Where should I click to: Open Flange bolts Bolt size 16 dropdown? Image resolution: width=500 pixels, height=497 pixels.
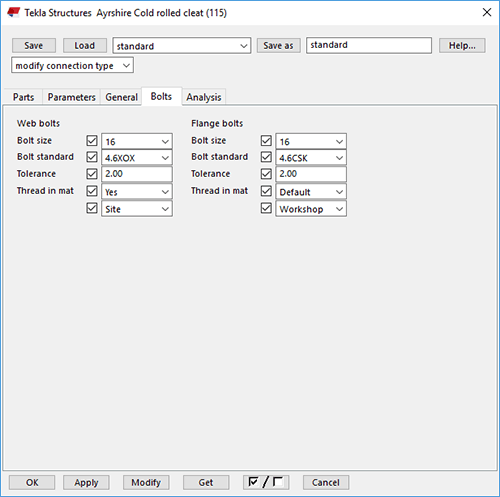(311, 141)
